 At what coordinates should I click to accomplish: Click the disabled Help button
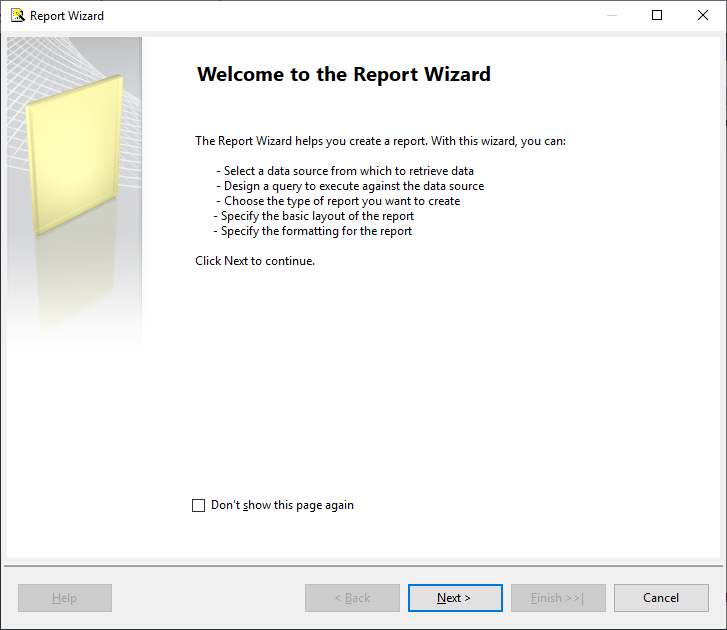[x=64, y=598]
